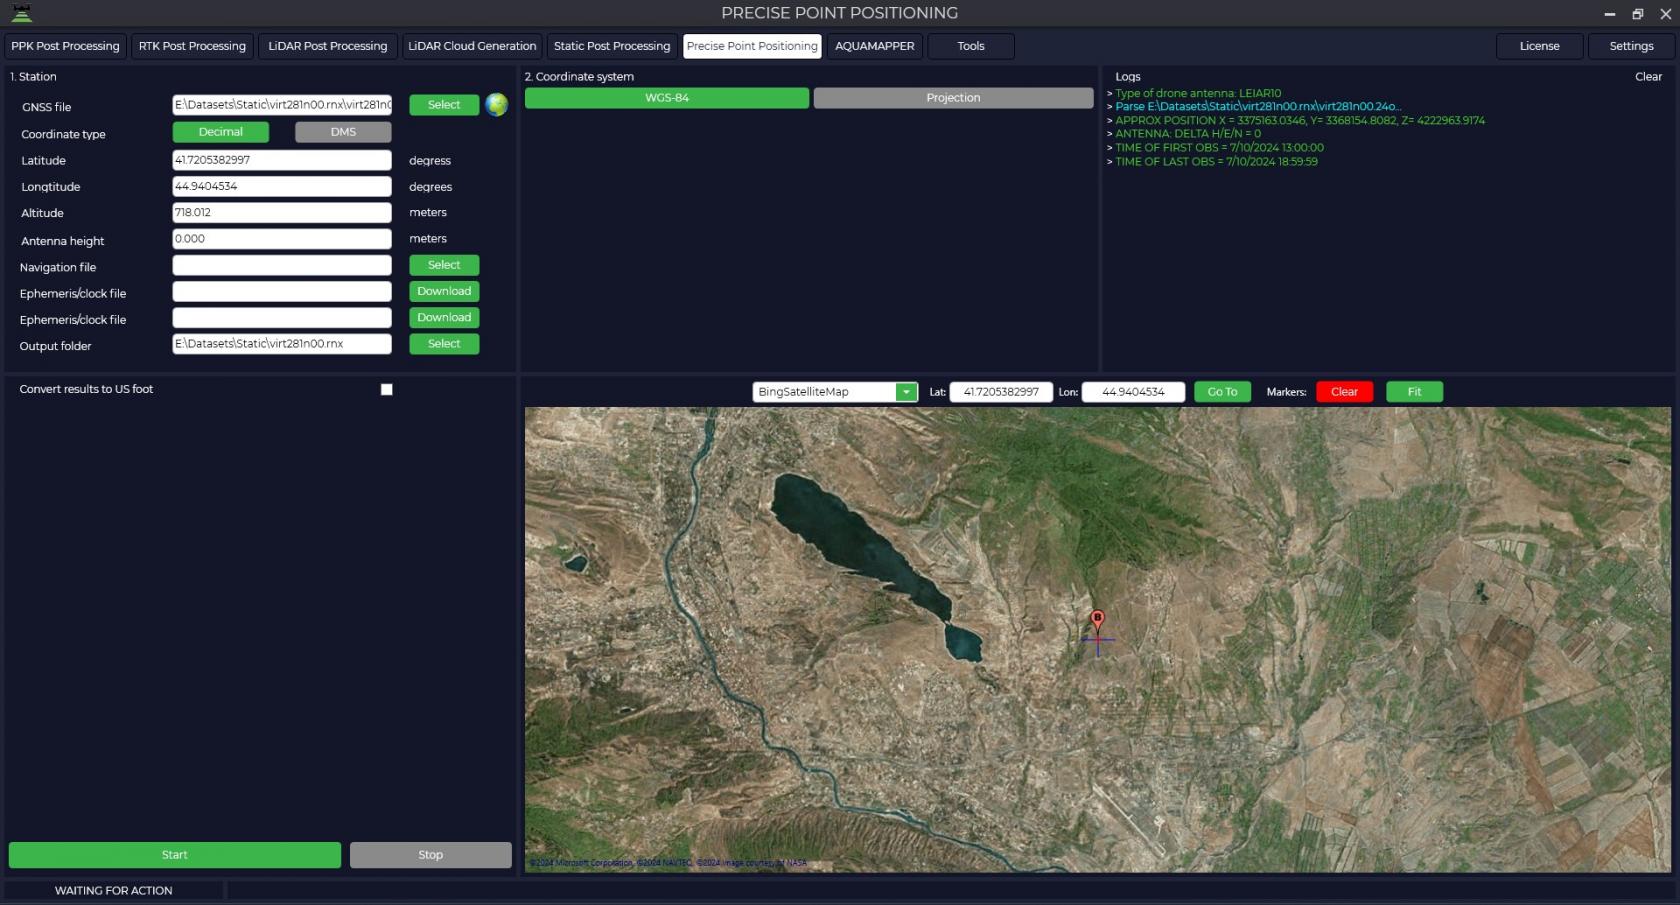Click the 'Type of drone antenna' log line
This screenshot has height=905, width=1680.
click(1198, 93)
